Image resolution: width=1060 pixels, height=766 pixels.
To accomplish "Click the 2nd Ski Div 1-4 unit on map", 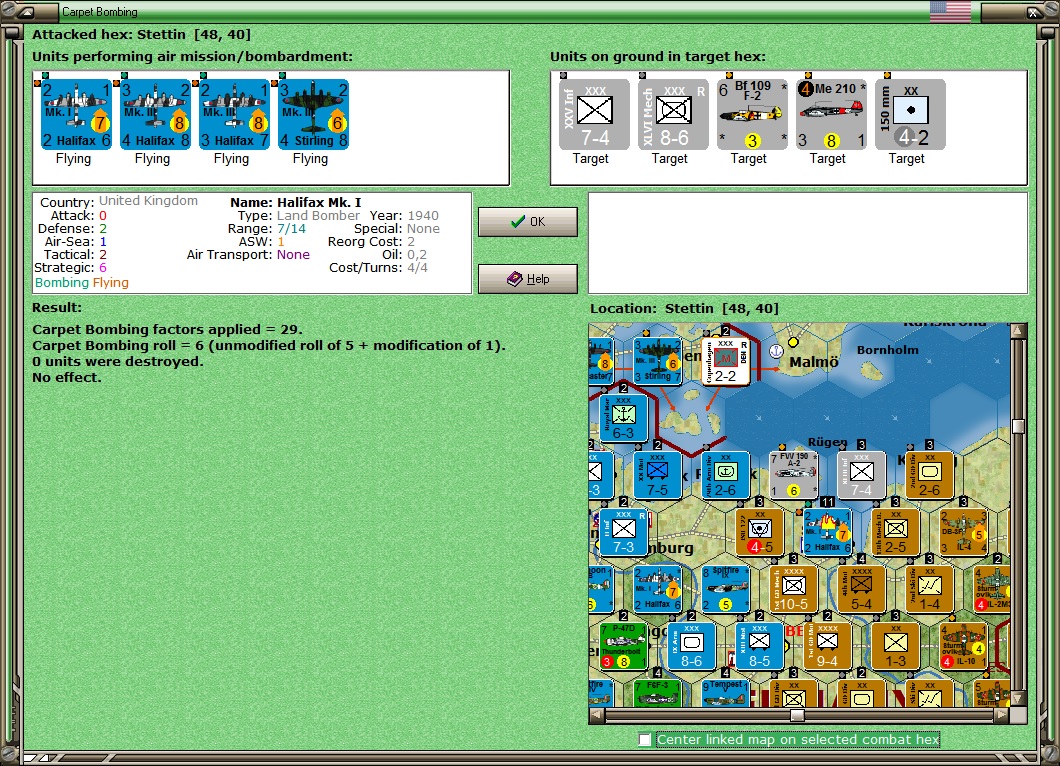I will point(930,588).
